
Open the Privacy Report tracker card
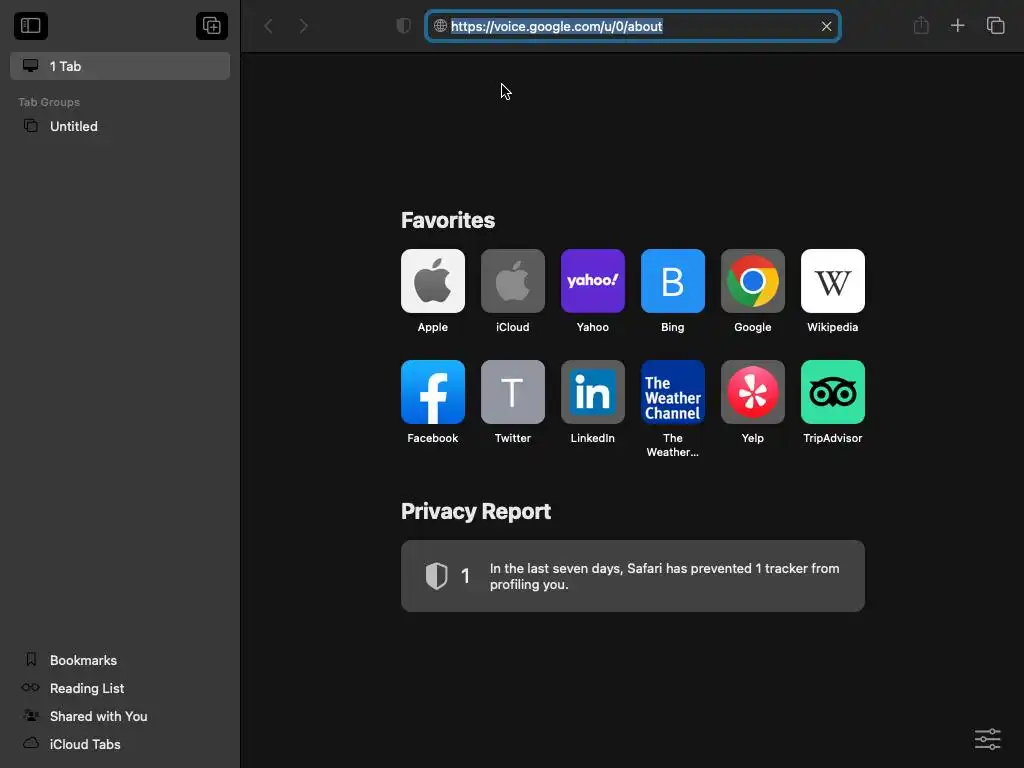point(633,576)
